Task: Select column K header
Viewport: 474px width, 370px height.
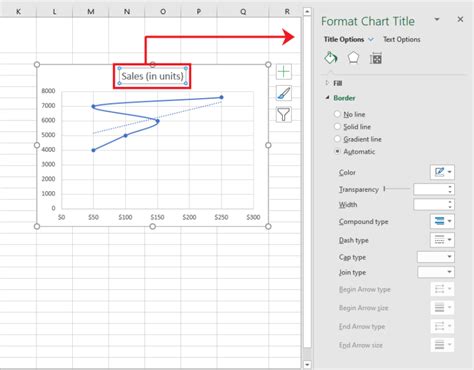Action: (18, 12)
